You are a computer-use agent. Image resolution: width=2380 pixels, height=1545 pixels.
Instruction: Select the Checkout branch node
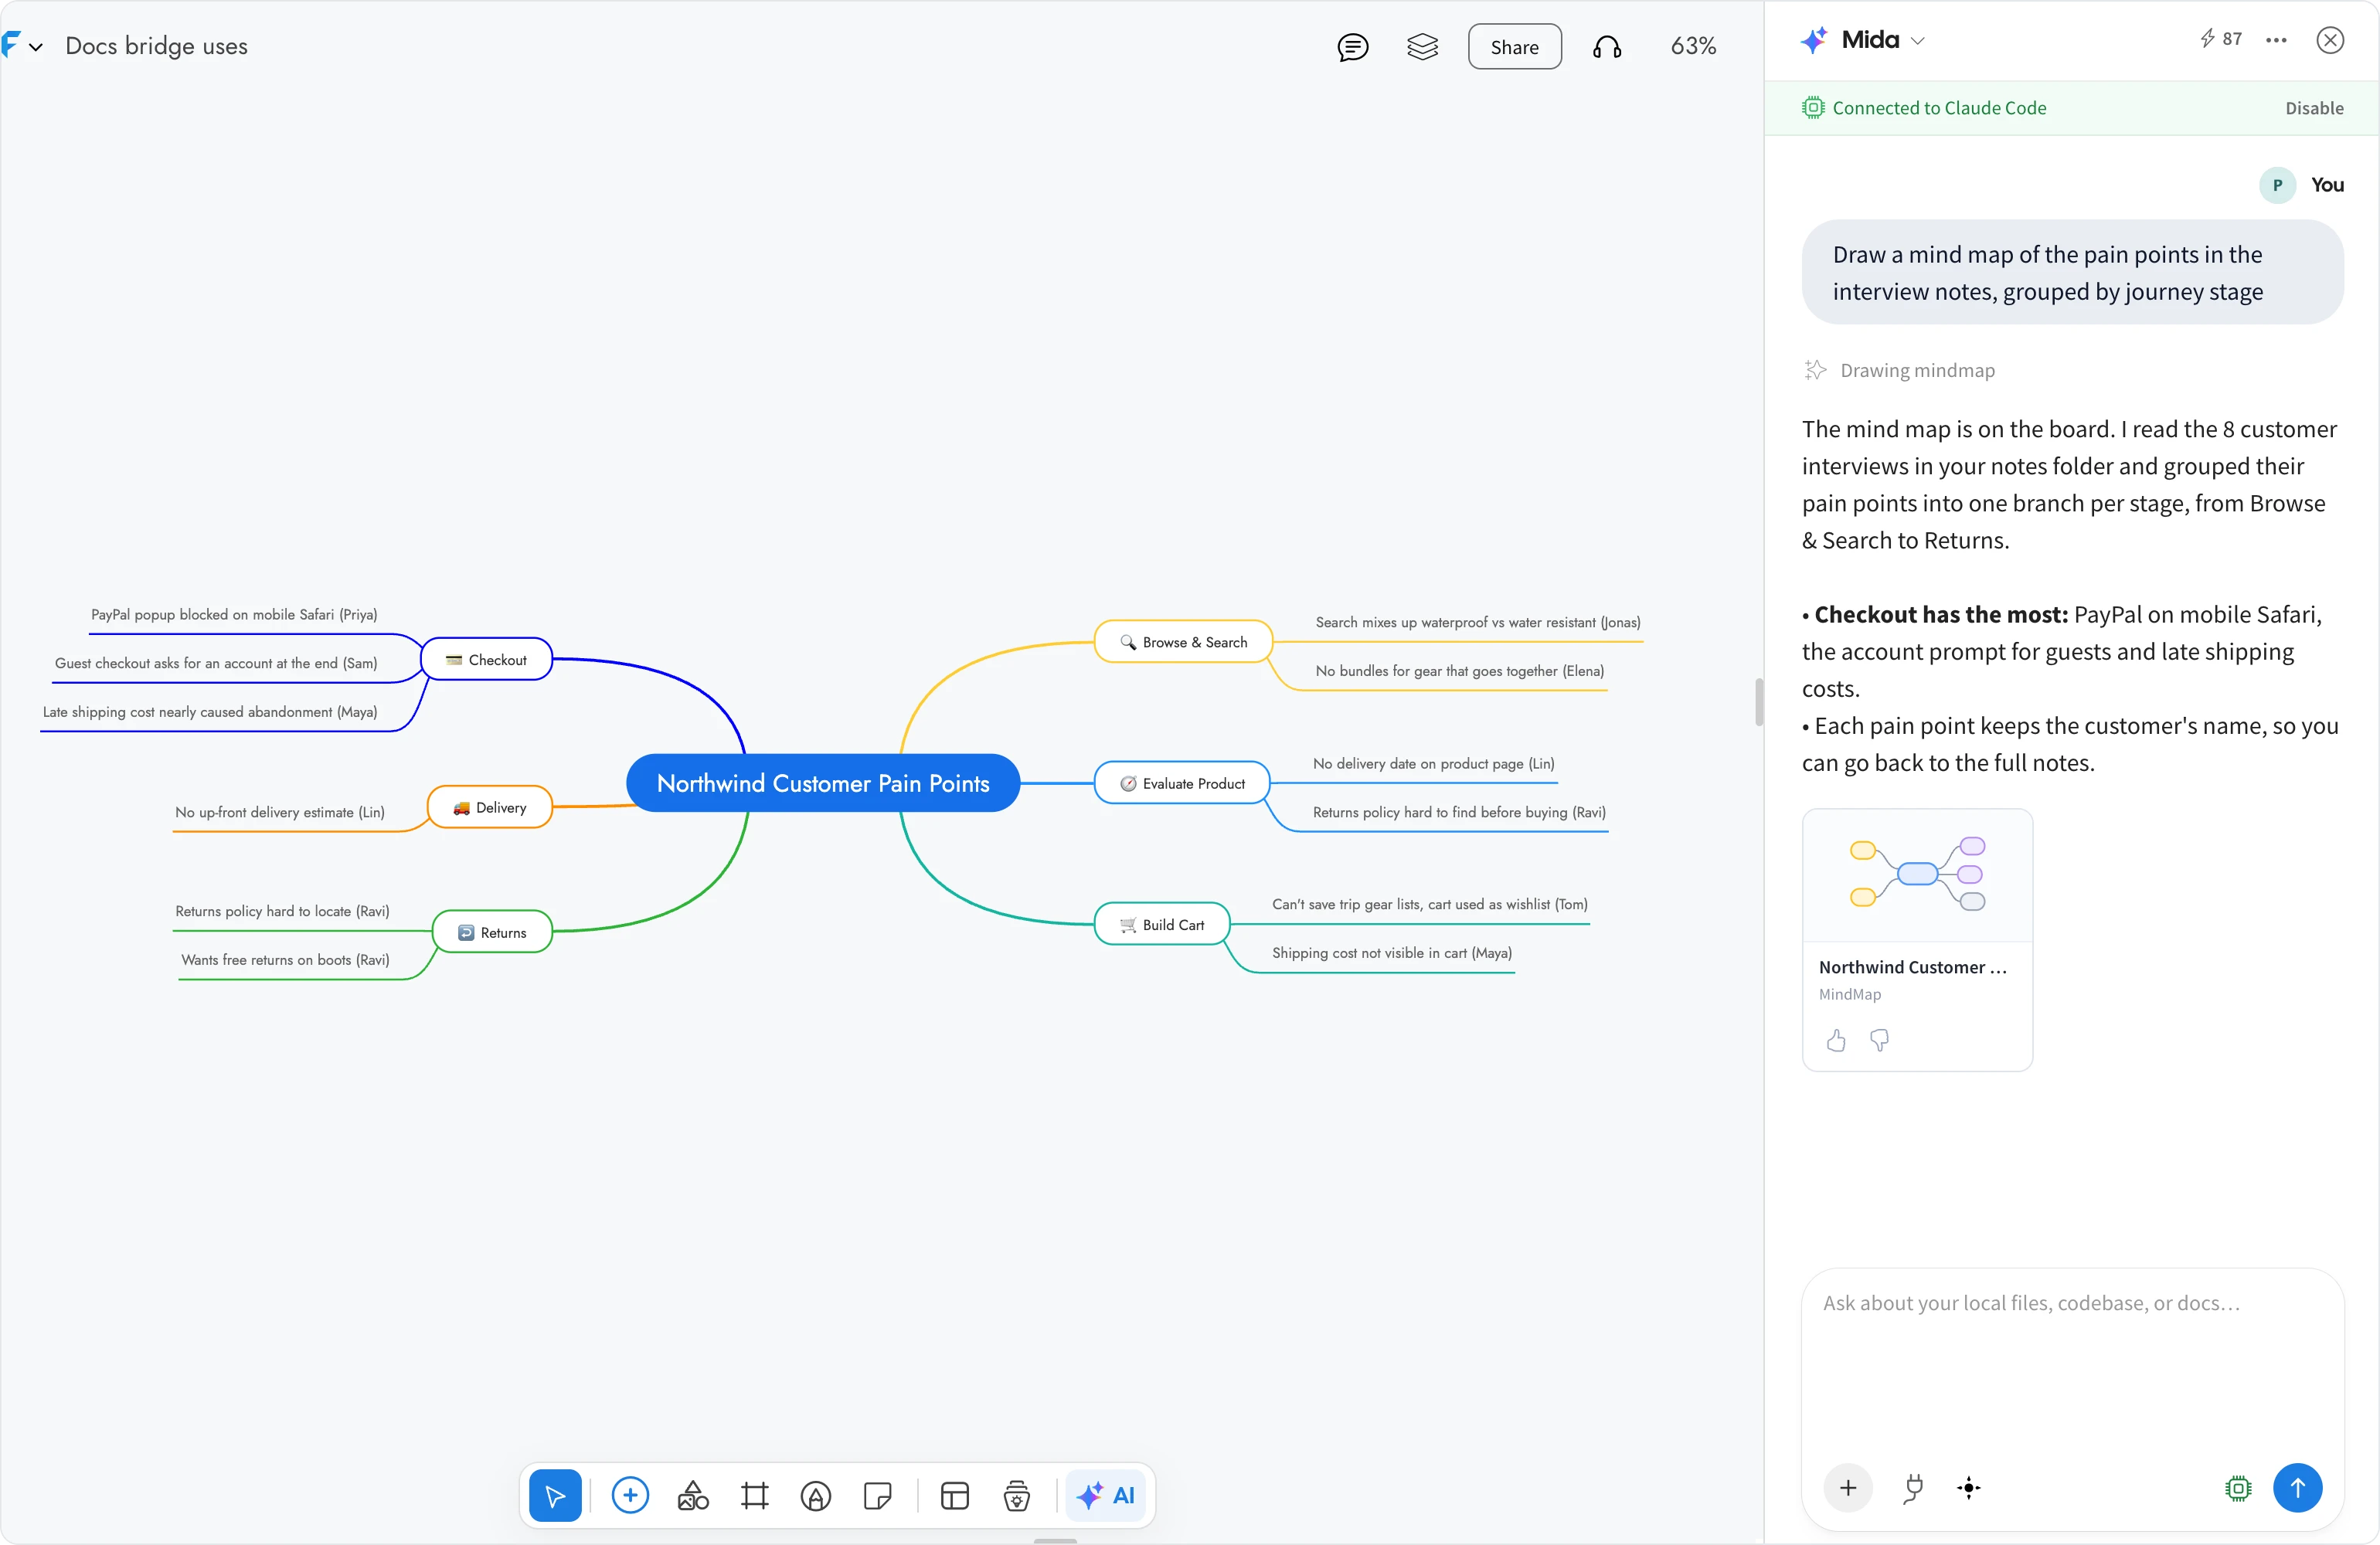(x=486, y=659)
